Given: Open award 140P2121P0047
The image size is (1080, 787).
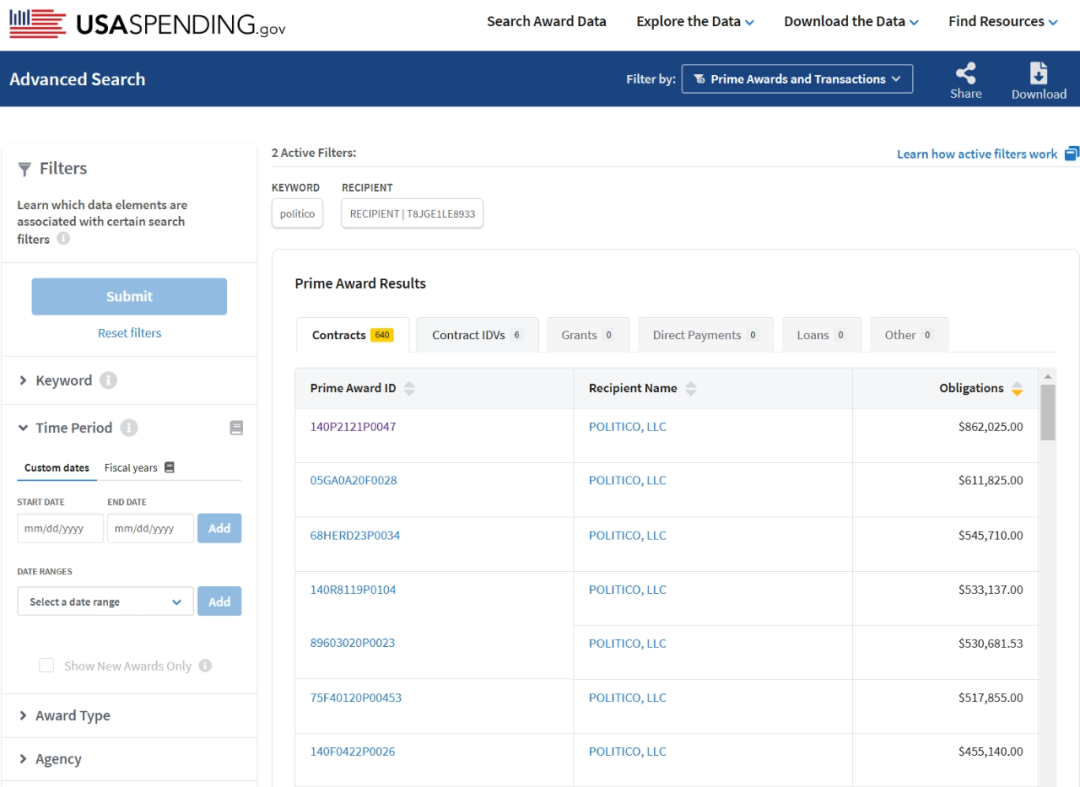Looking at the screenshot, I should 353,426.
